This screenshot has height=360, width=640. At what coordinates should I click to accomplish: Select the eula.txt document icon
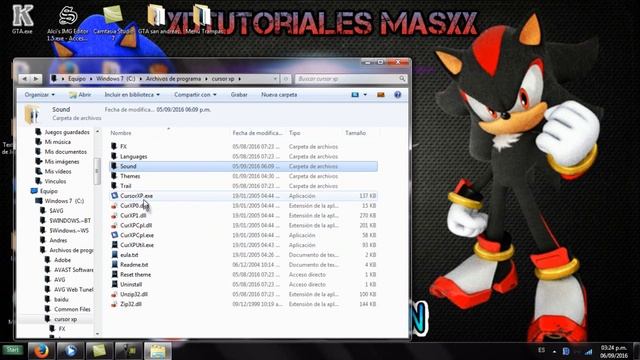(x=115, y=255)
